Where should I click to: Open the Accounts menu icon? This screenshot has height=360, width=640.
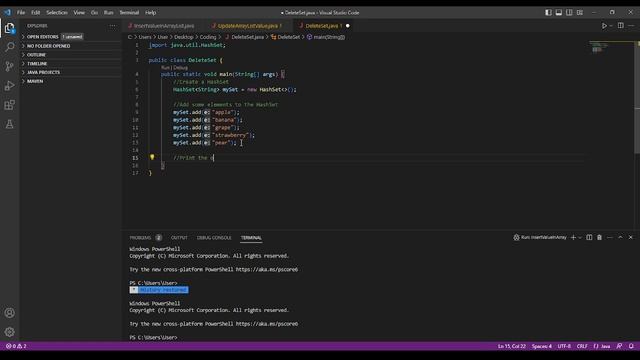(x=9, y=313)
